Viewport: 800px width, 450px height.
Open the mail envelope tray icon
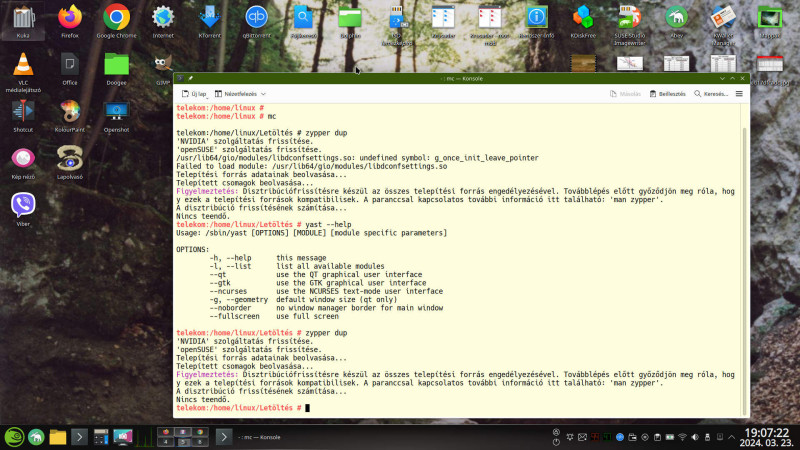(582, 437)
